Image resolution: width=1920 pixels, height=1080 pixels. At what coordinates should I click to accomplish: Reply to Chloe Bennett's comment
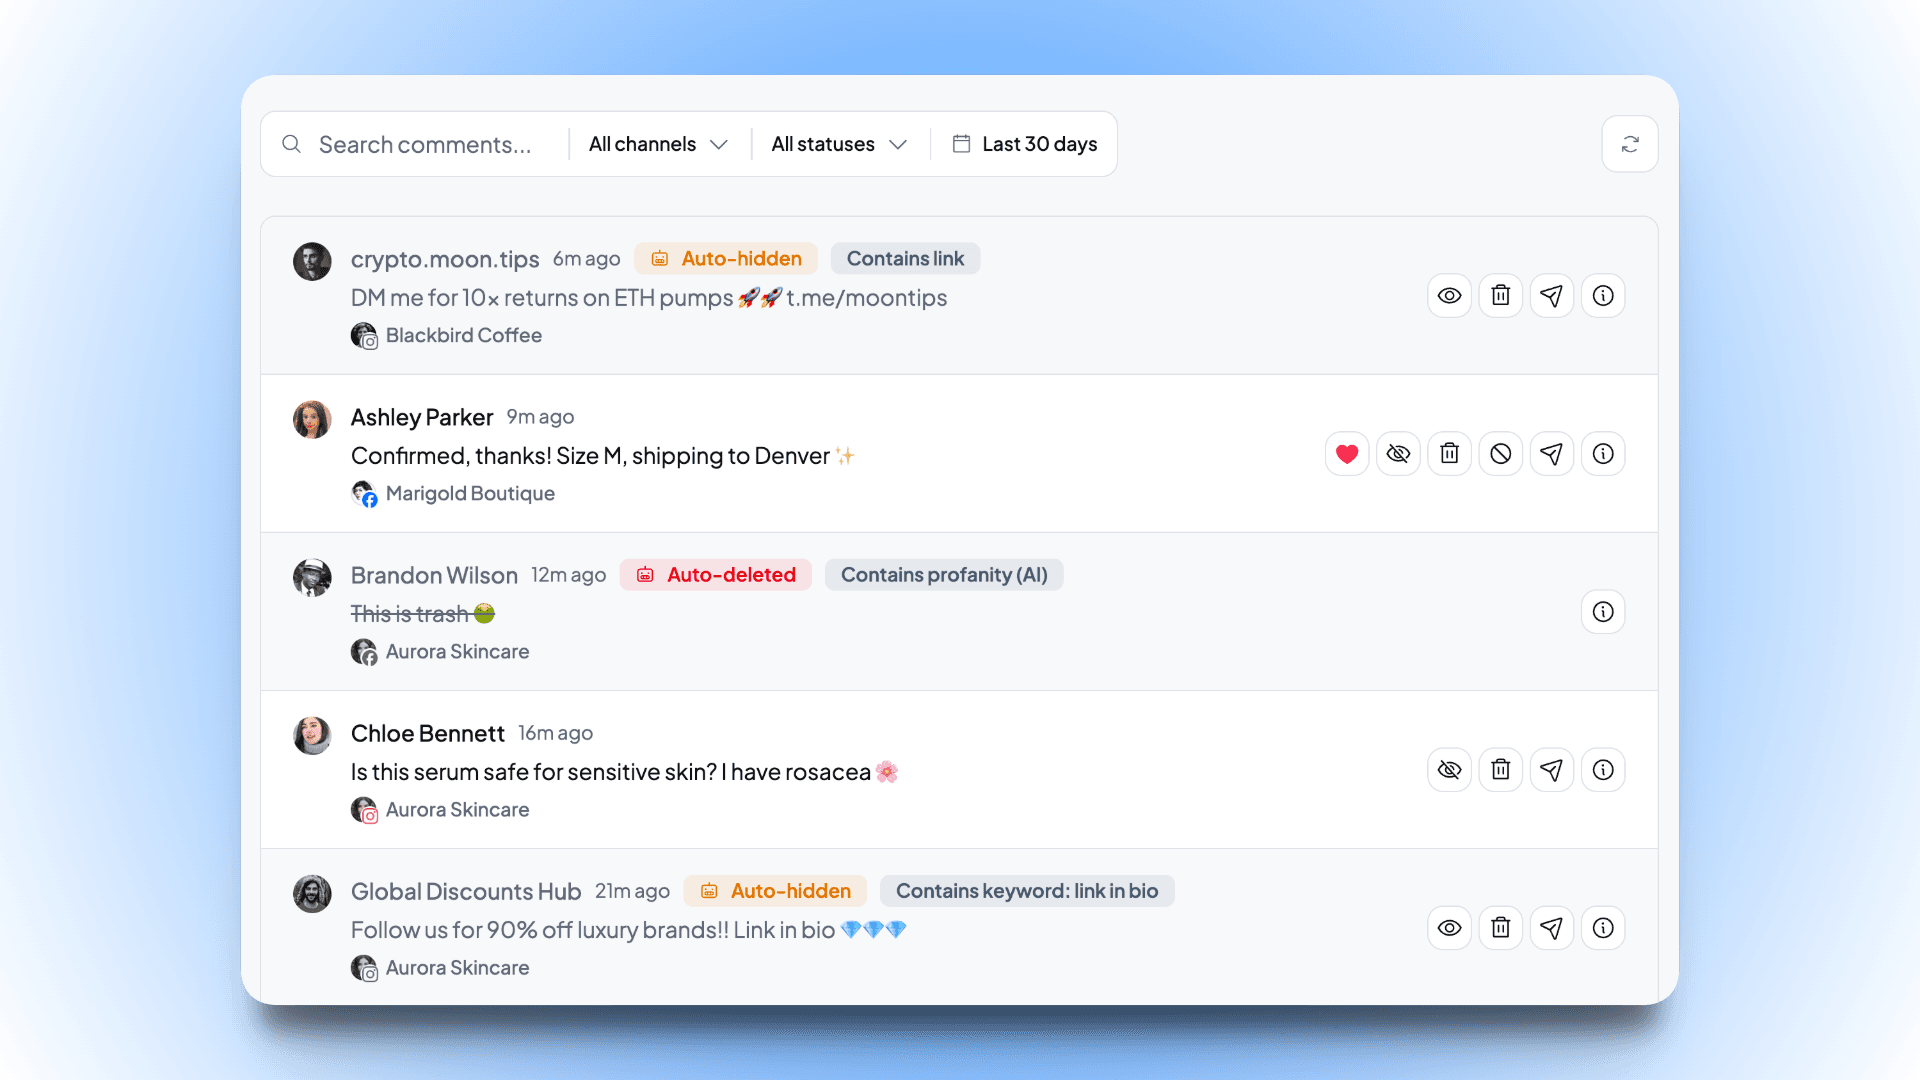tap(1552, 770)
